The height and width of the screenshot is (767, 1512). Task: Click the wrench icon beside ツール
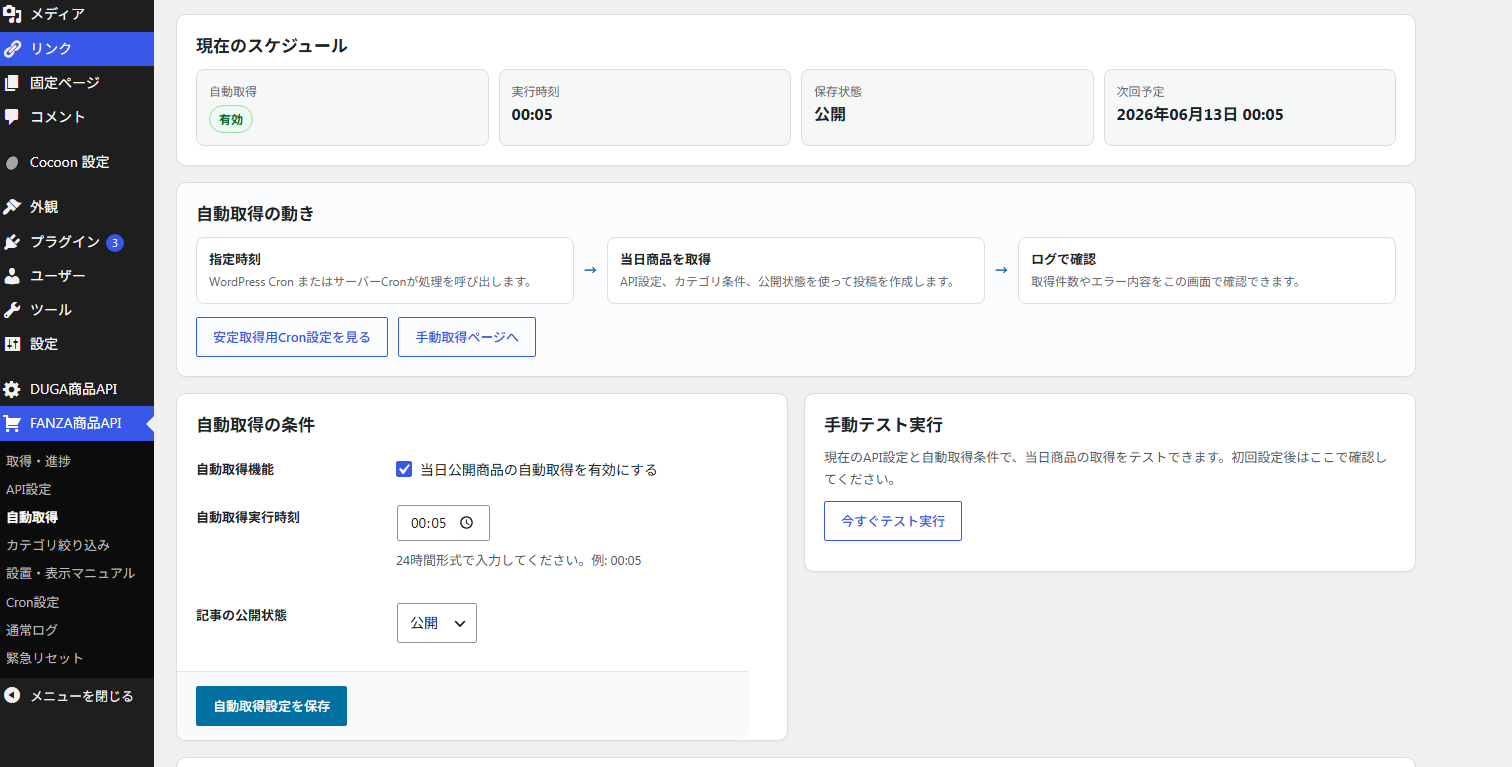click(12, 310)
